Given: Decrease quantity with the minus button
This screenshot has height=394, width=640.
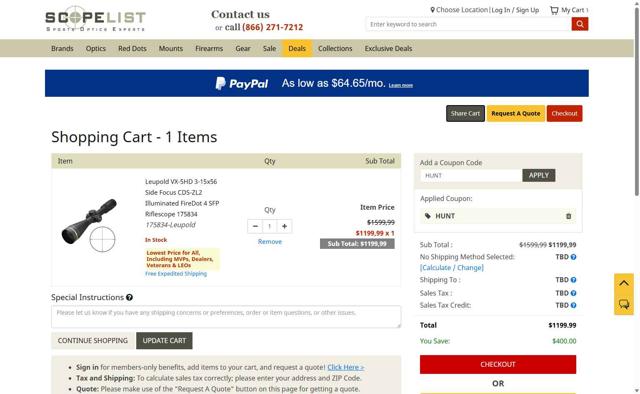Looking at the screenshot, I should coord(255,226).
